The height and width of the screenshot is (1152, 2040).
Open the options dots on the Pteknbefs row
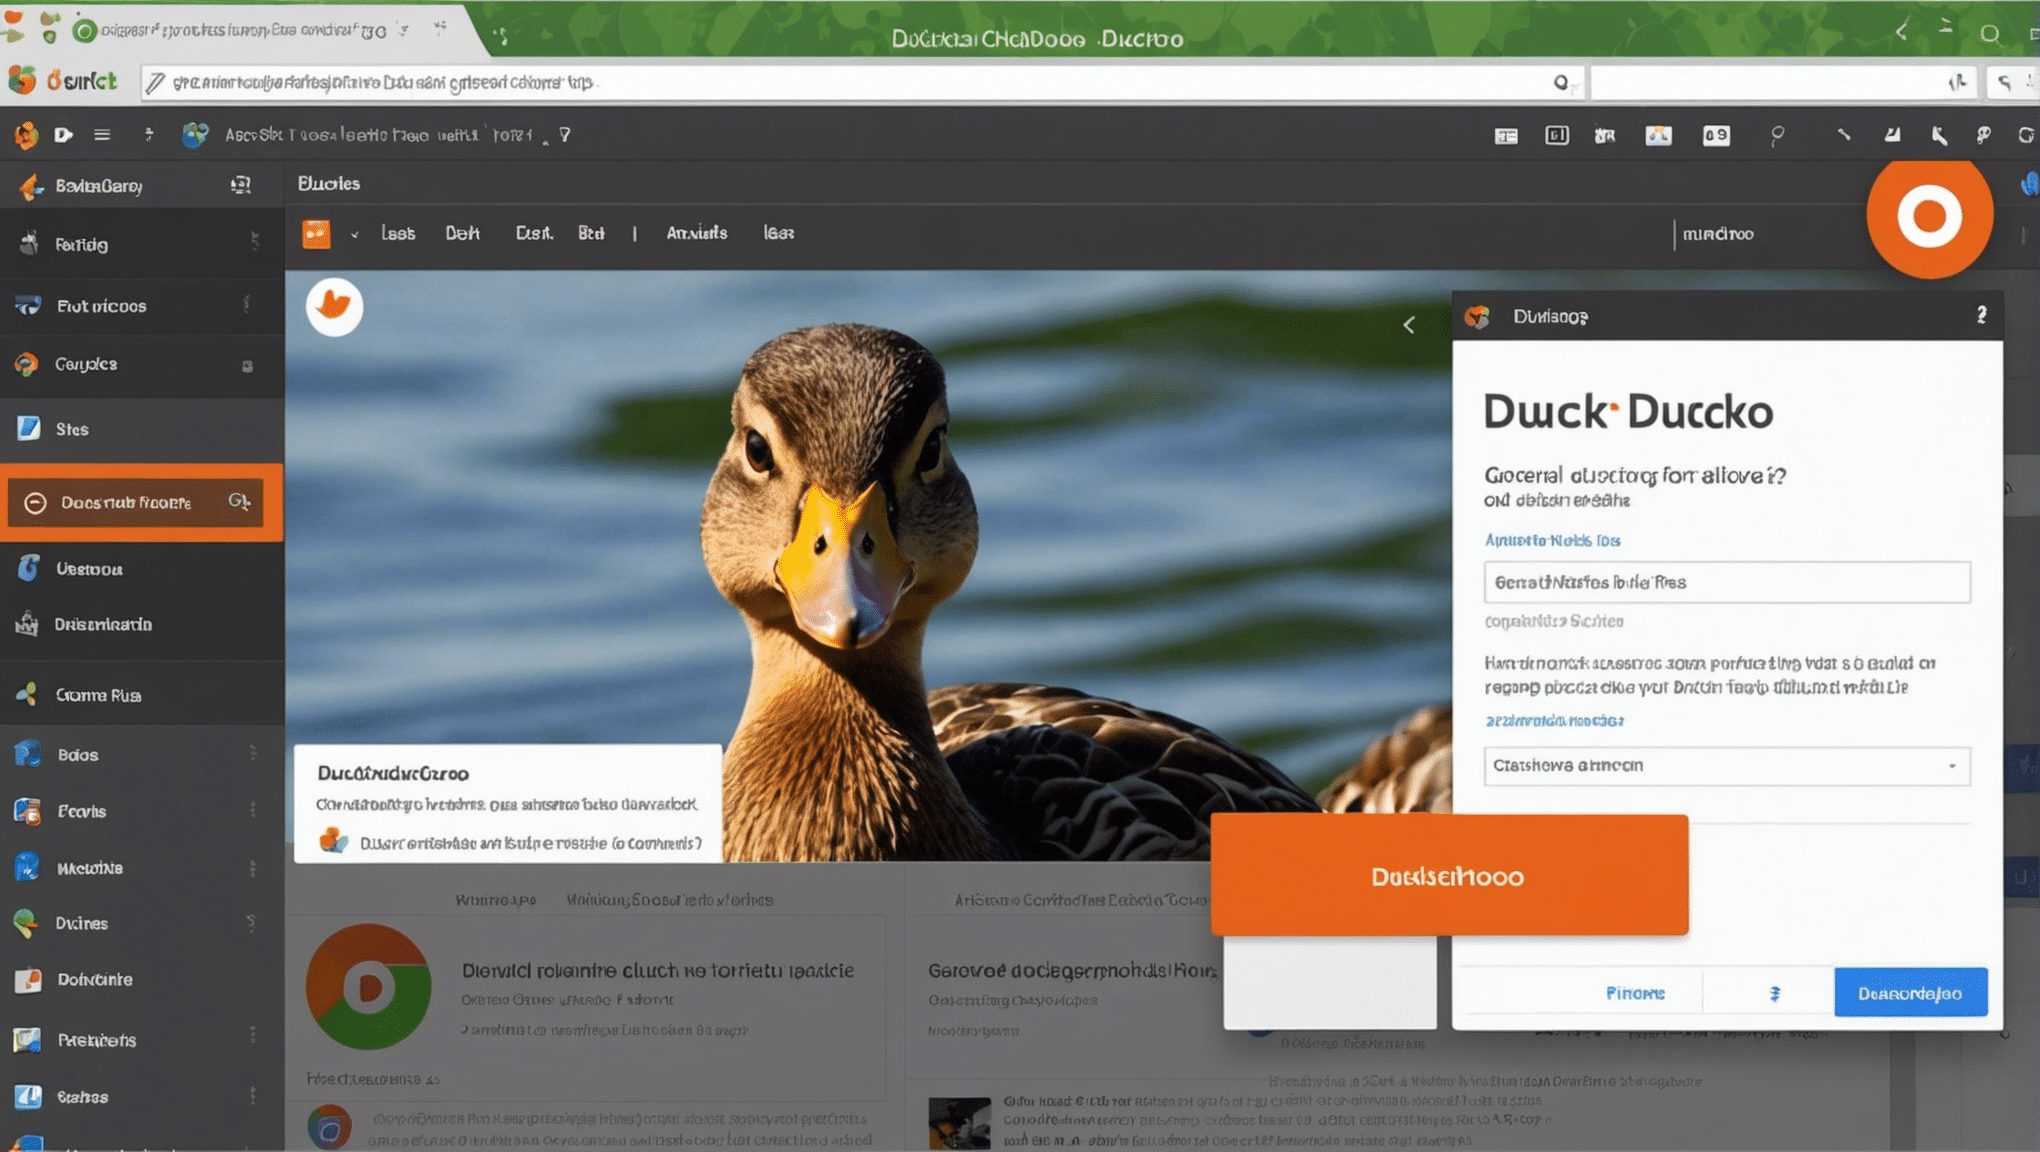pos(252,1036)
